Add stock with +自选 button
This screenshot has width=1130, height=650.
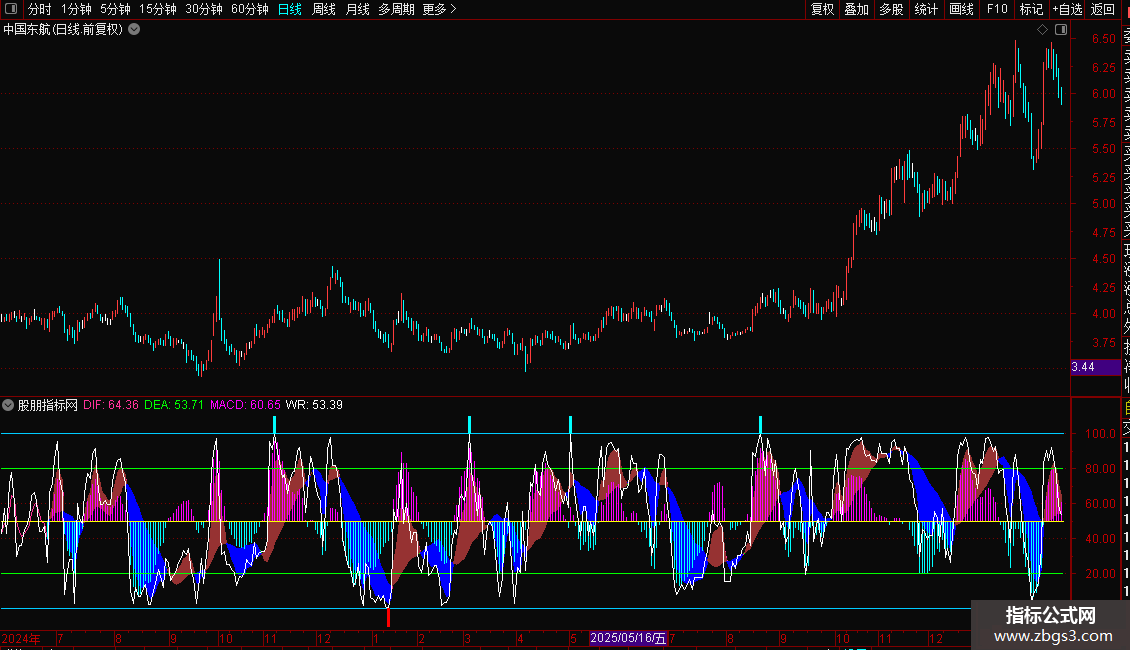pos(1066,9)
